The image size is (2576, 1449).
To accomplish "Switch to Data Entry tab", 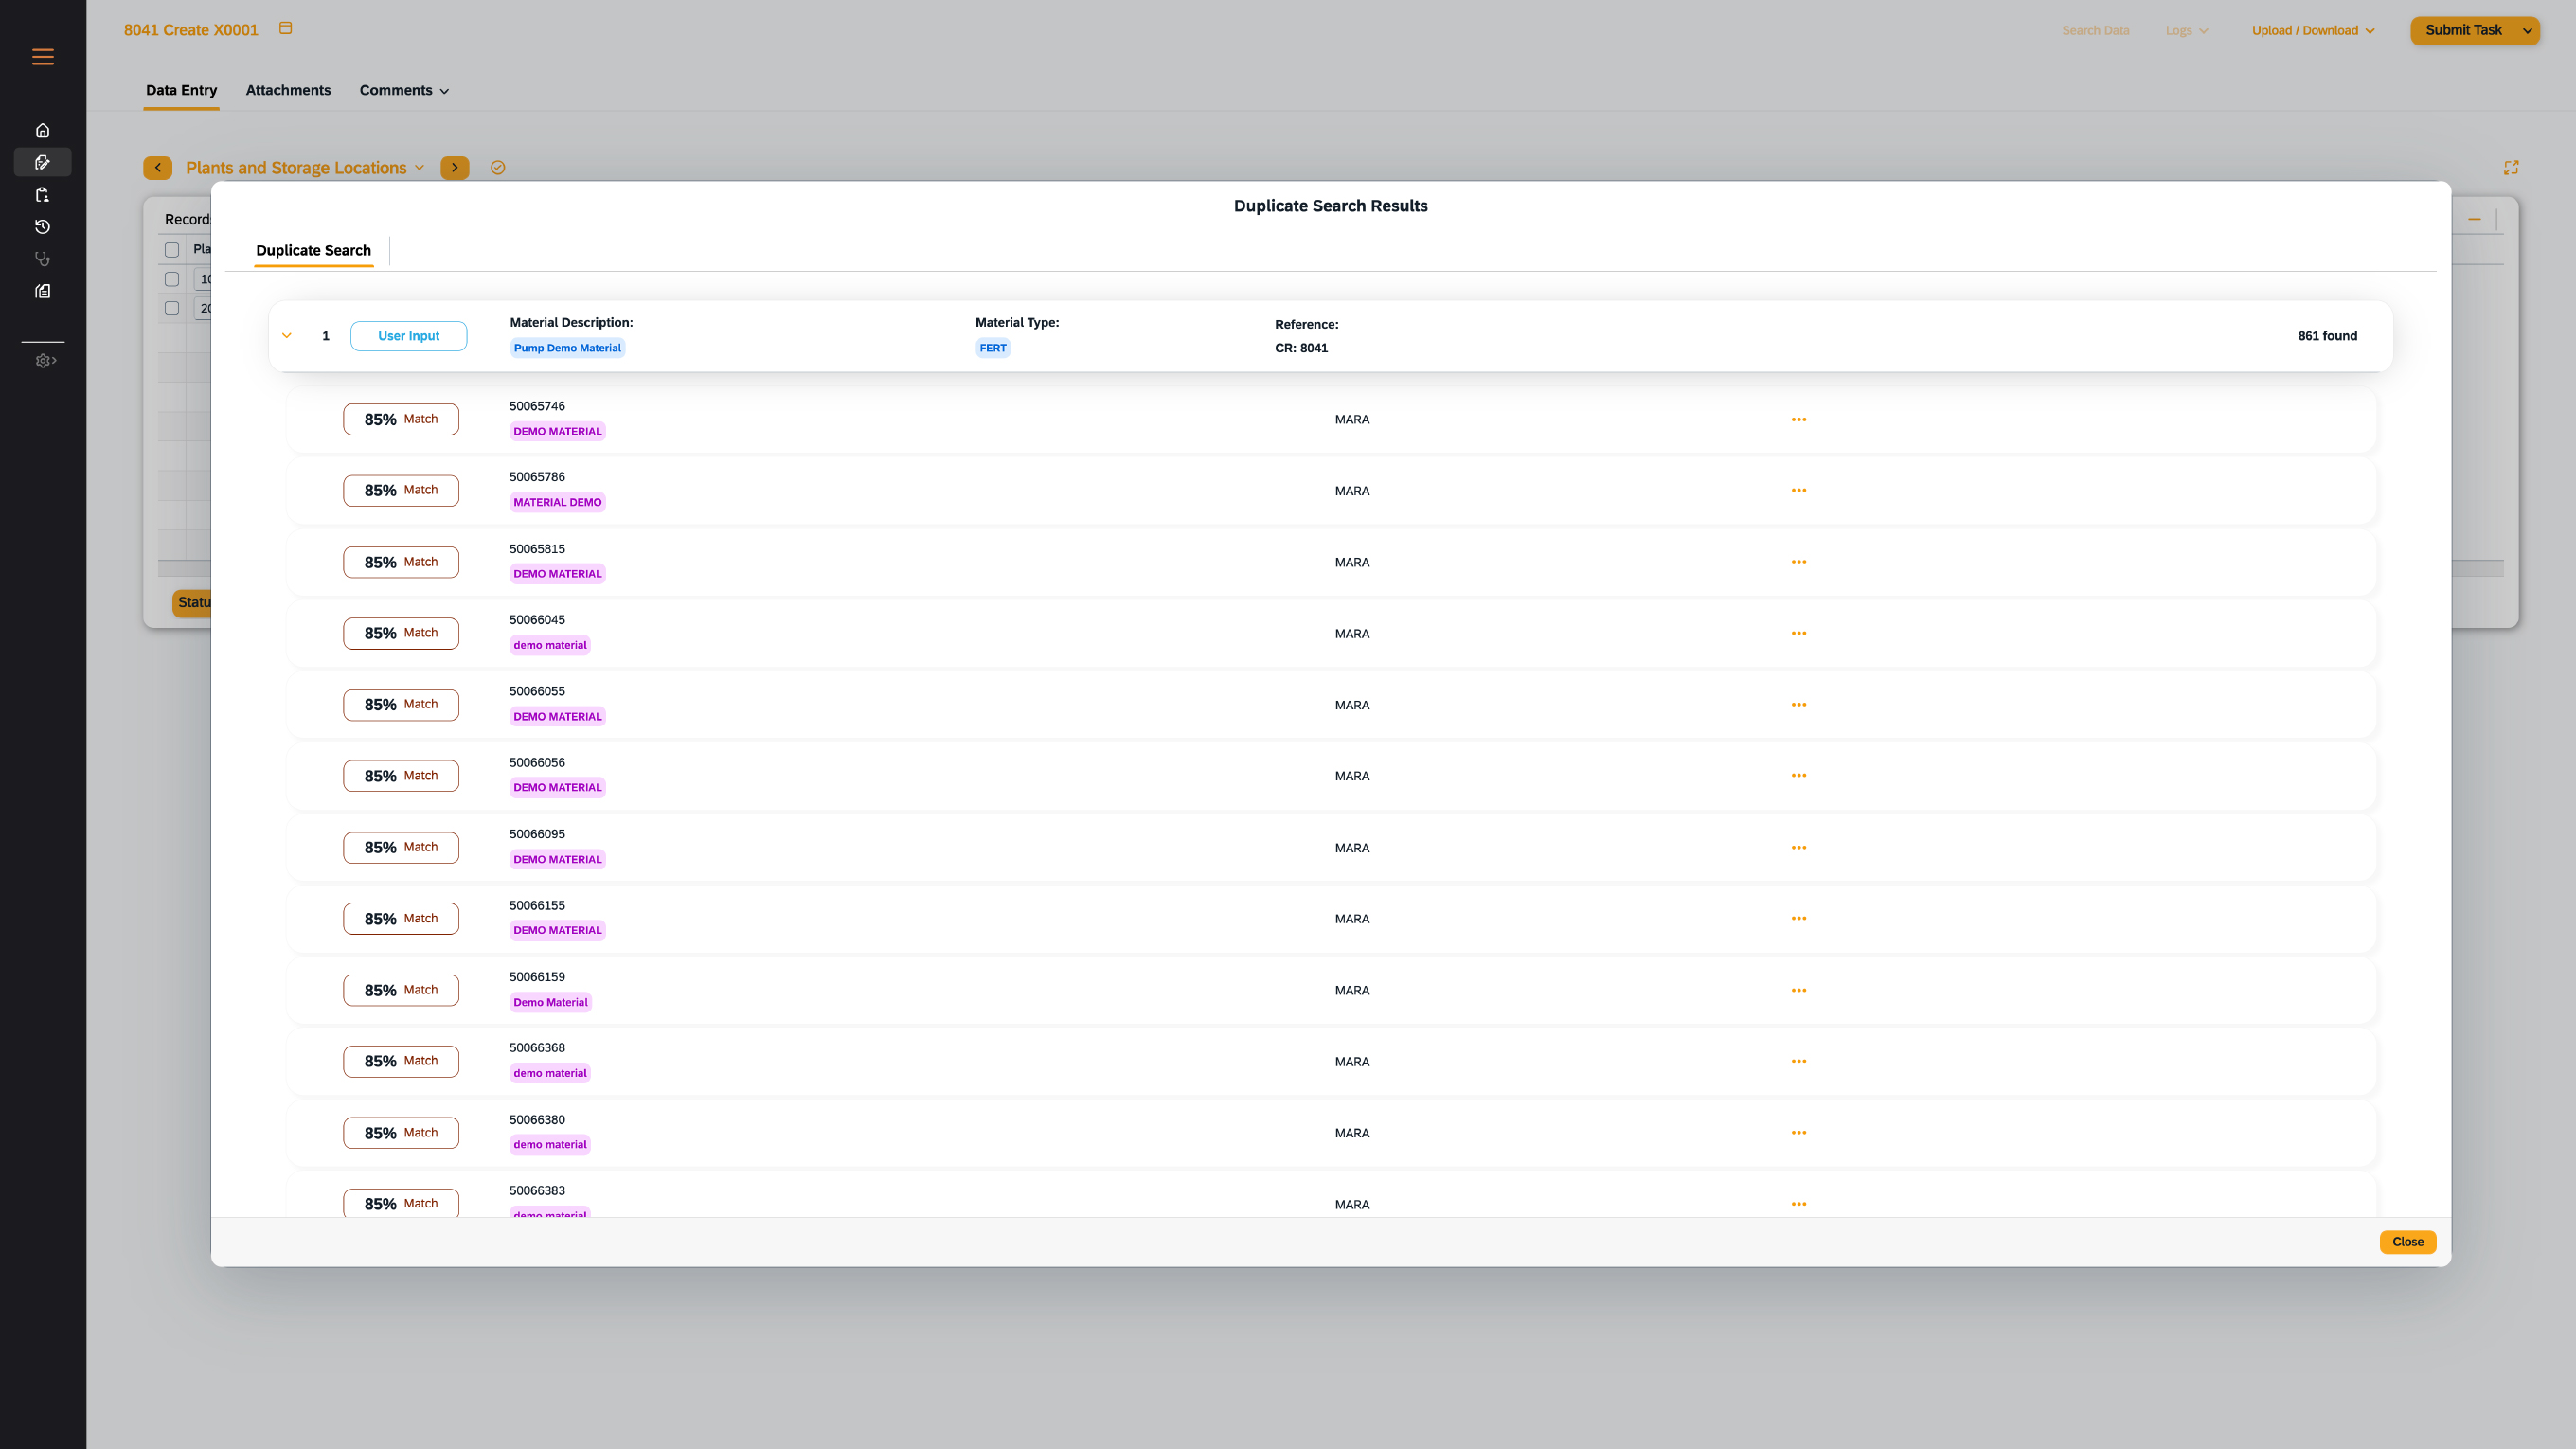I will [181, 90].
